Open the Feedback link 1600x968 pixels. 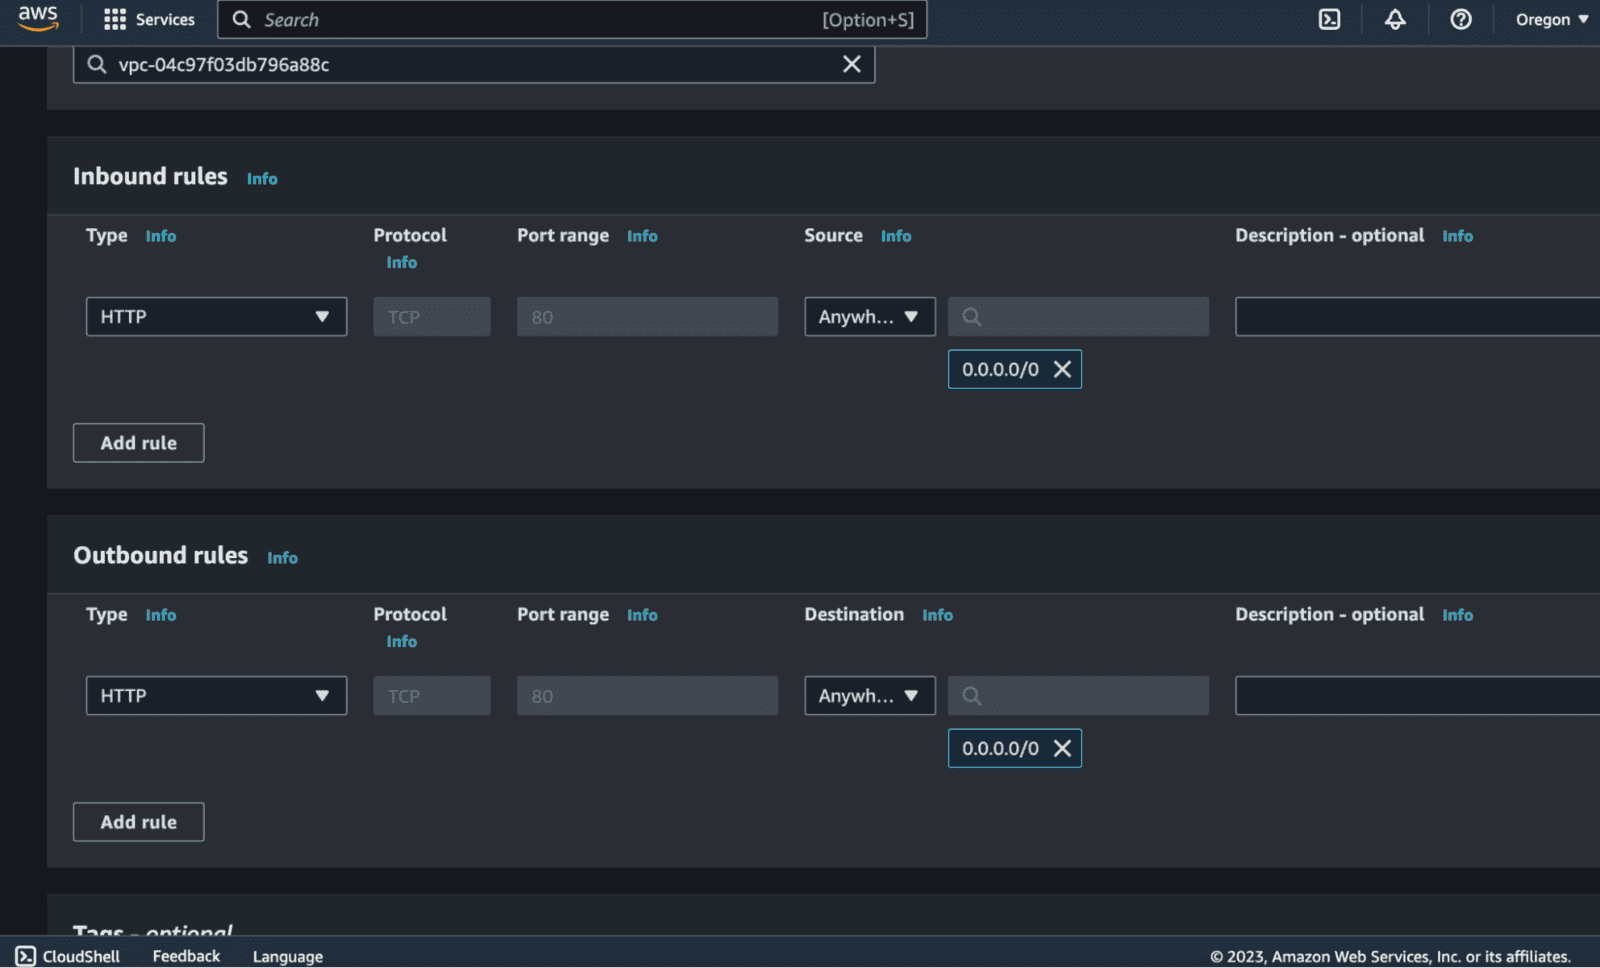pos(185,956)
